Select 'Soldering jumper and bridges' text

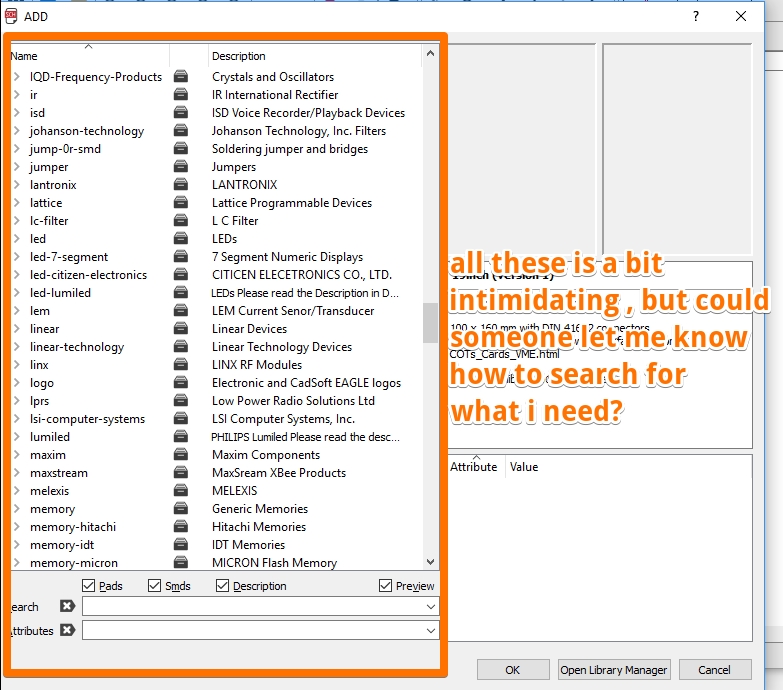[290, 149]
